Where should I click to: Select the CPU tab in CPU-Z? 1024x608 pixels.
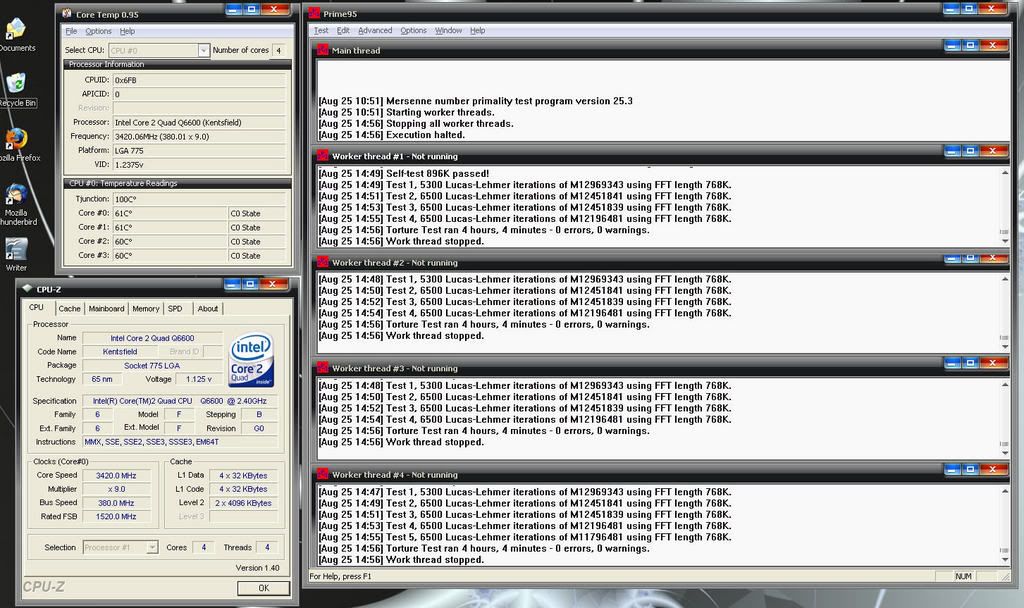click(x=37, y=308)
